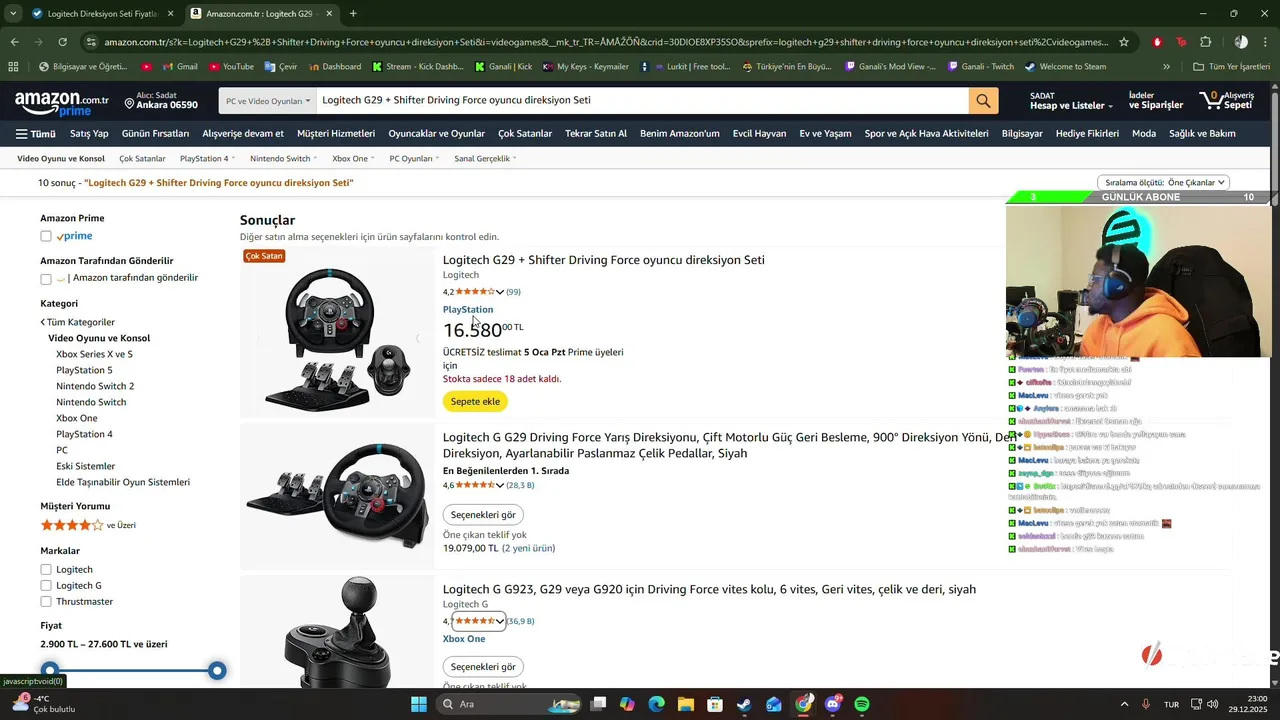Screen dimensions: 1280x720
Task: Click the taskbar volume speaker icon
Action: pyautogui.click(x=1211, y=704)
